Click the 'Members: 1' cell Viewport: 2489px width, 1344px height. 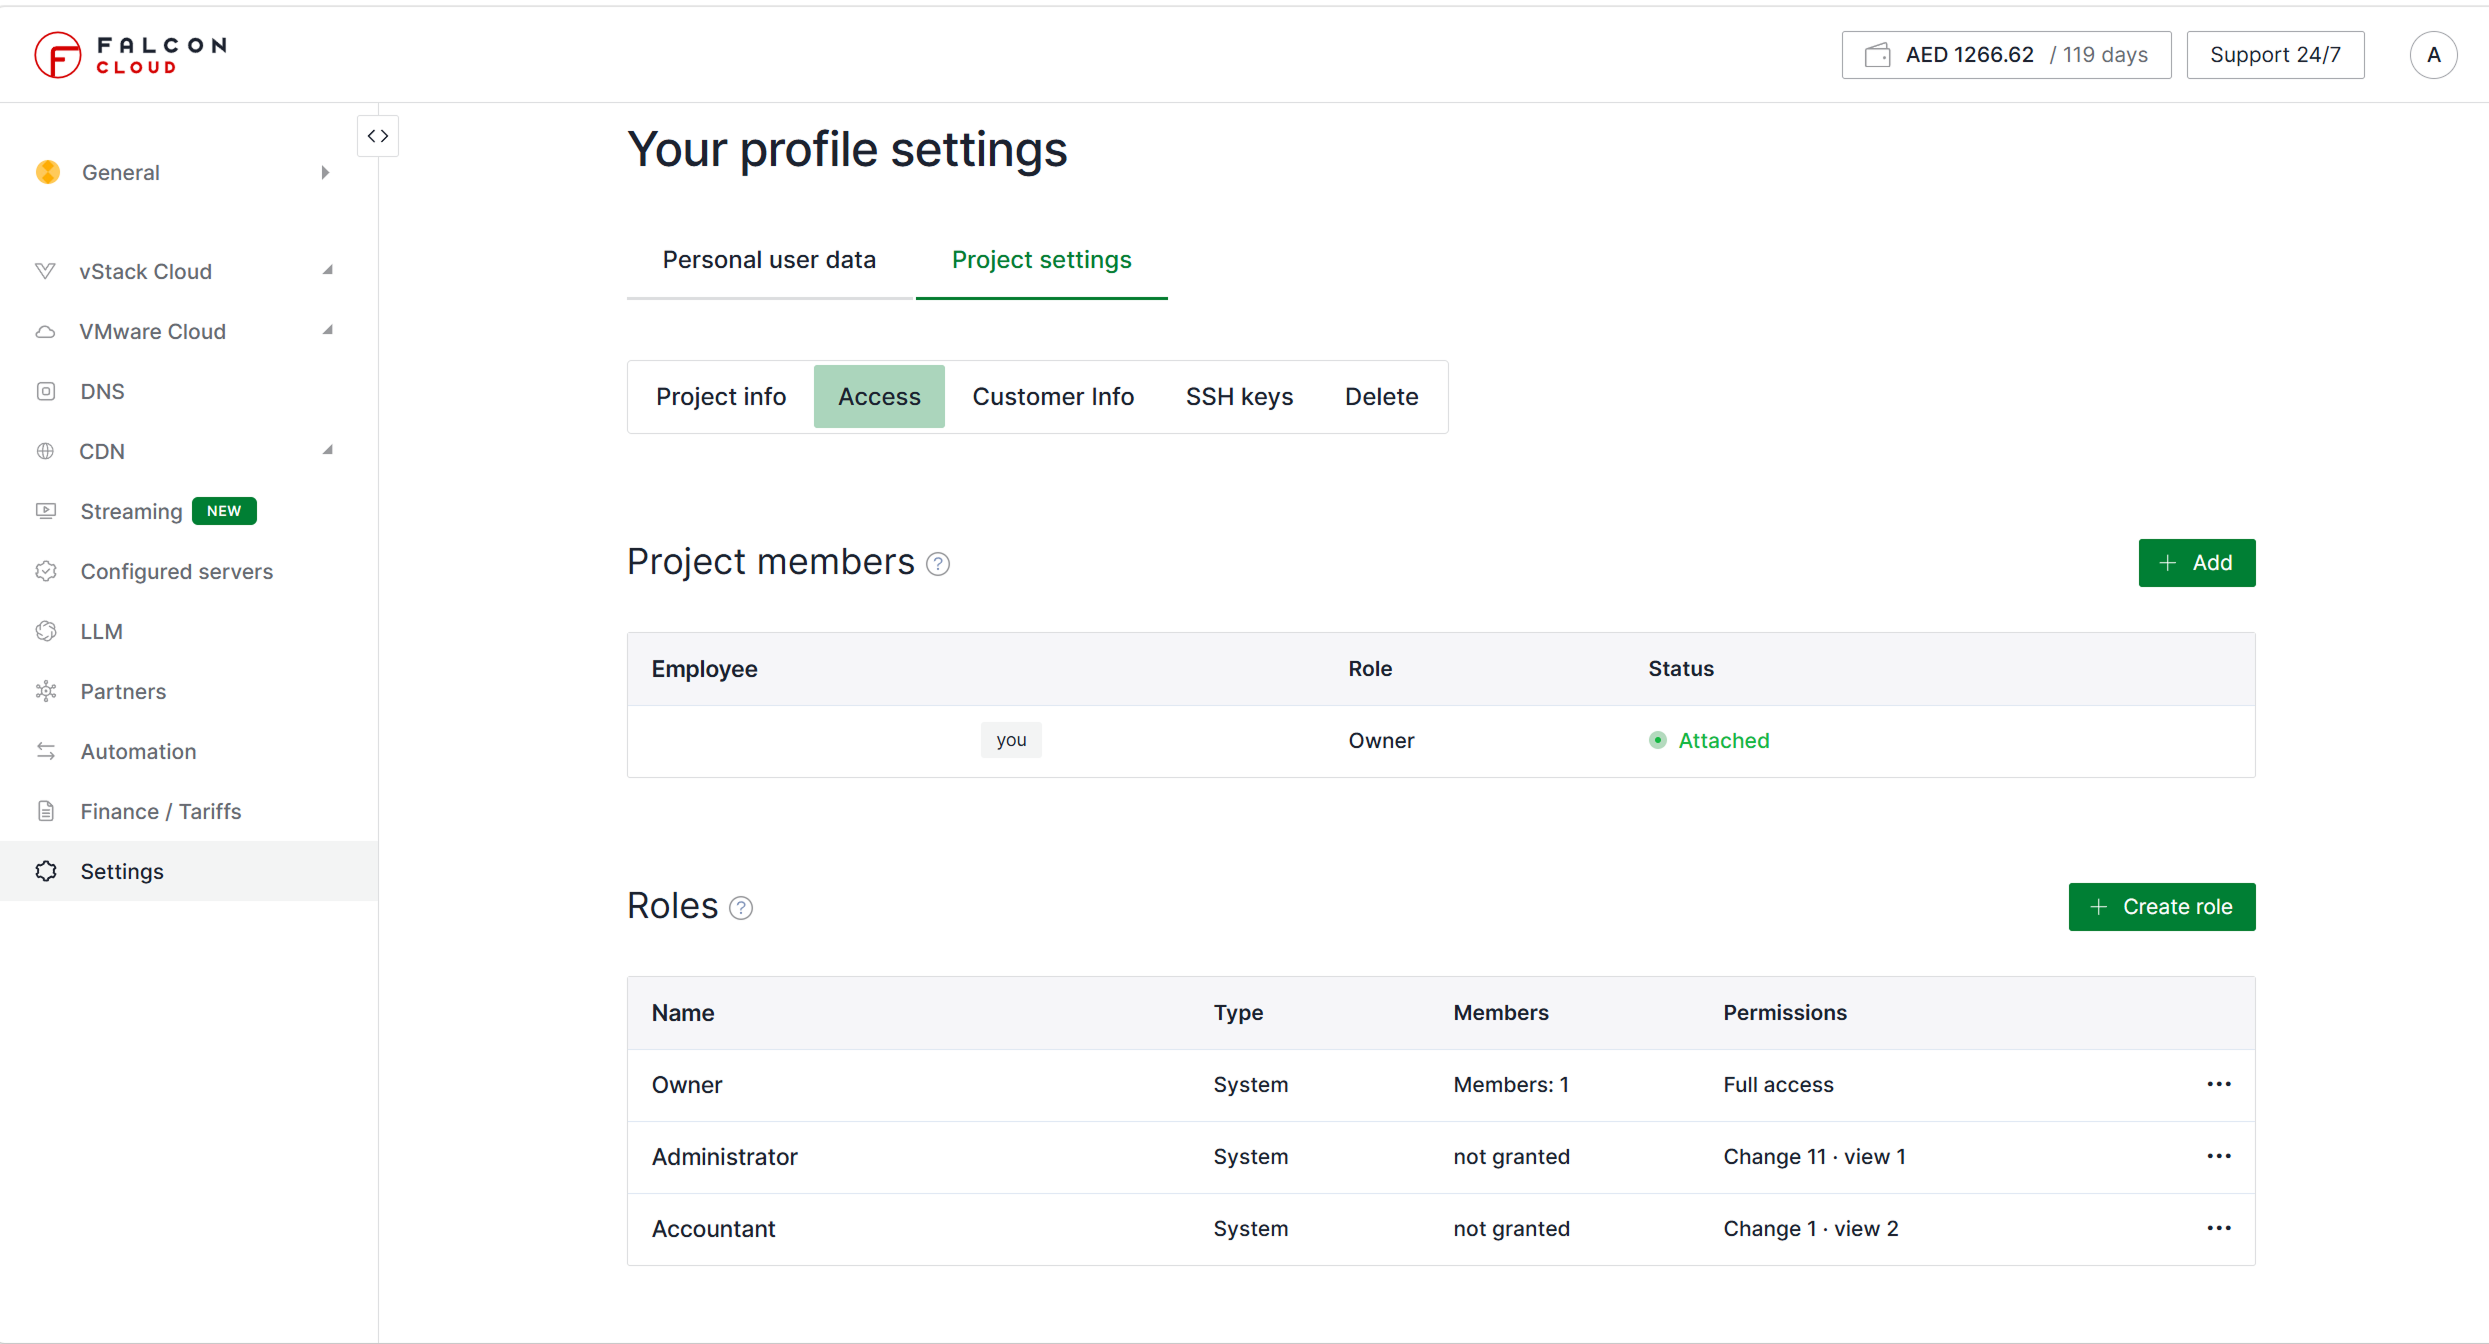coord(1511,1085)
